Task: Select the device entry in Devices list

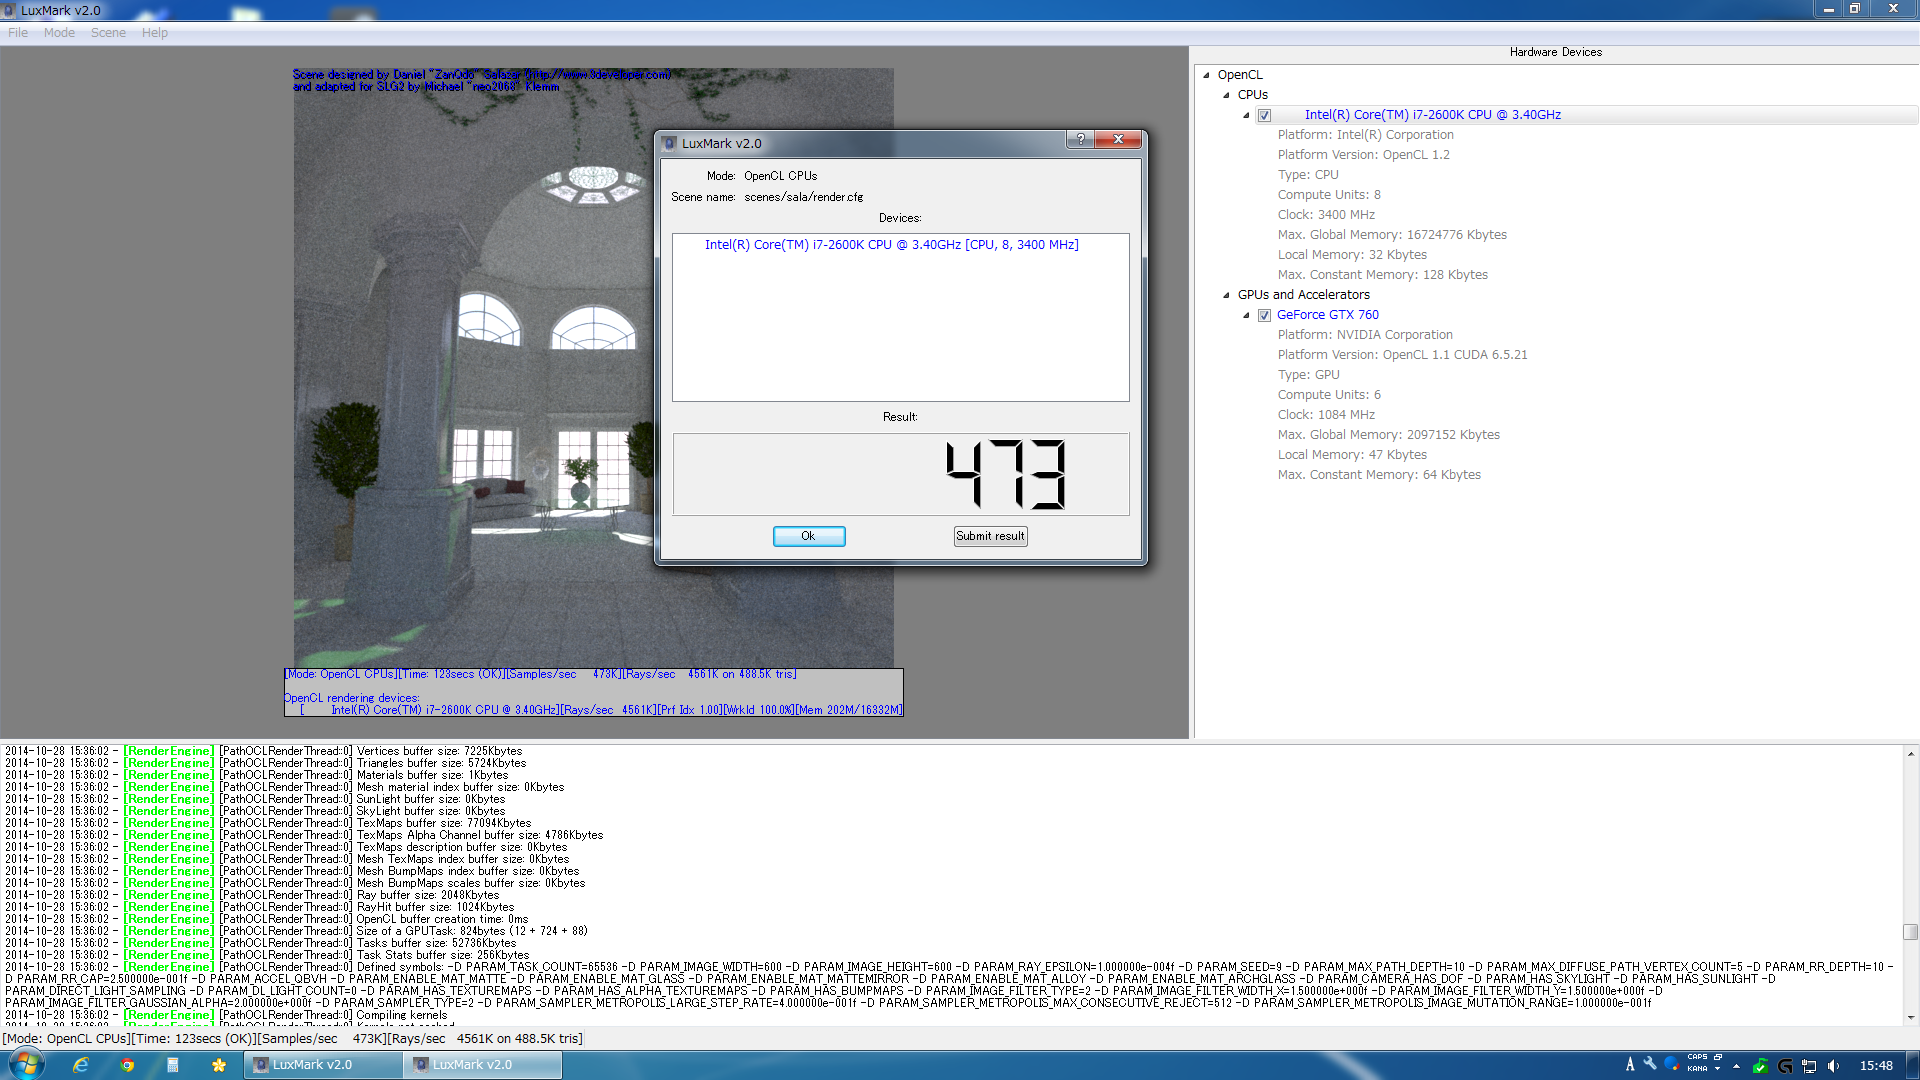Action: tap(891, 245)
